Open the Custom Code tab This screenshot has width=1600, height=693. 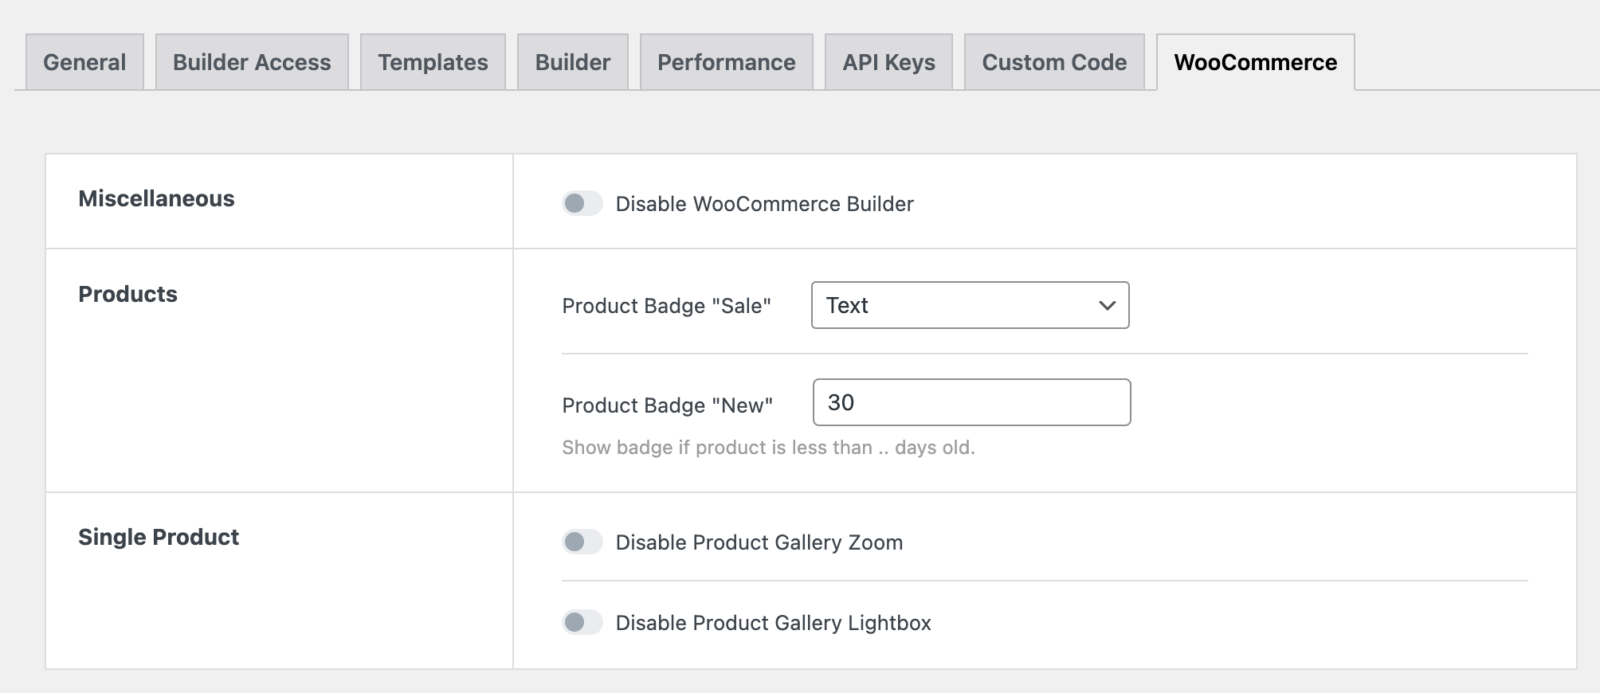(x=1054, y=62)
